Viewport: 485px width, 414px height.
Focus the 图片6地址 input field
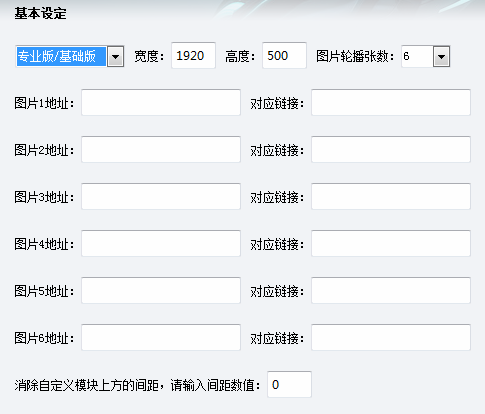click(161, 337)
